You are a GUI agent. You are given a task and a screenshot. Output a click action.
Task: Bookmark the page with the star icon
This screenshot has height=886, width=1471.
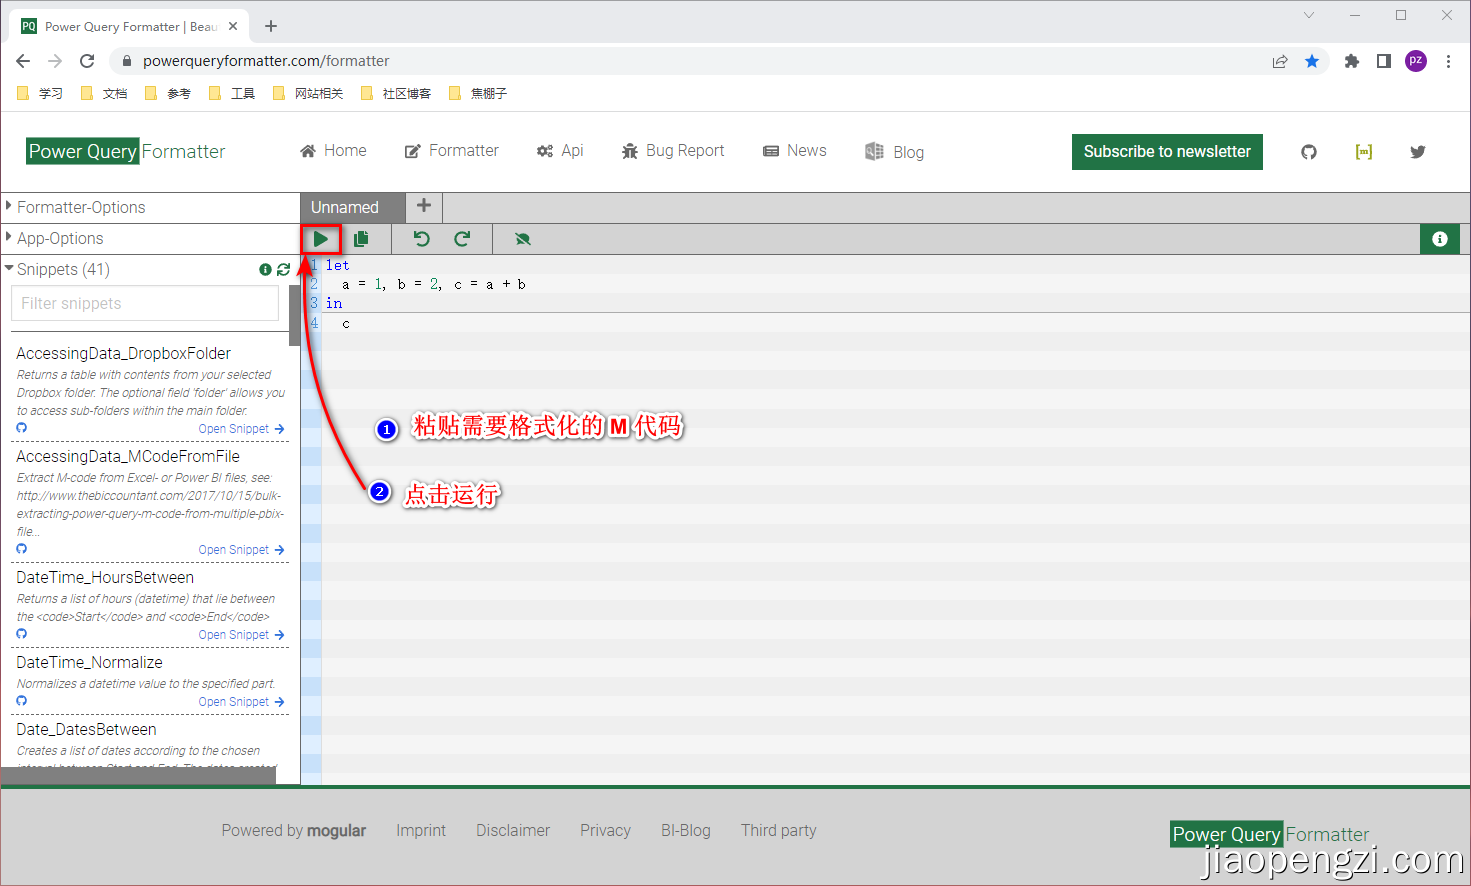click(x=1312, y=61)
